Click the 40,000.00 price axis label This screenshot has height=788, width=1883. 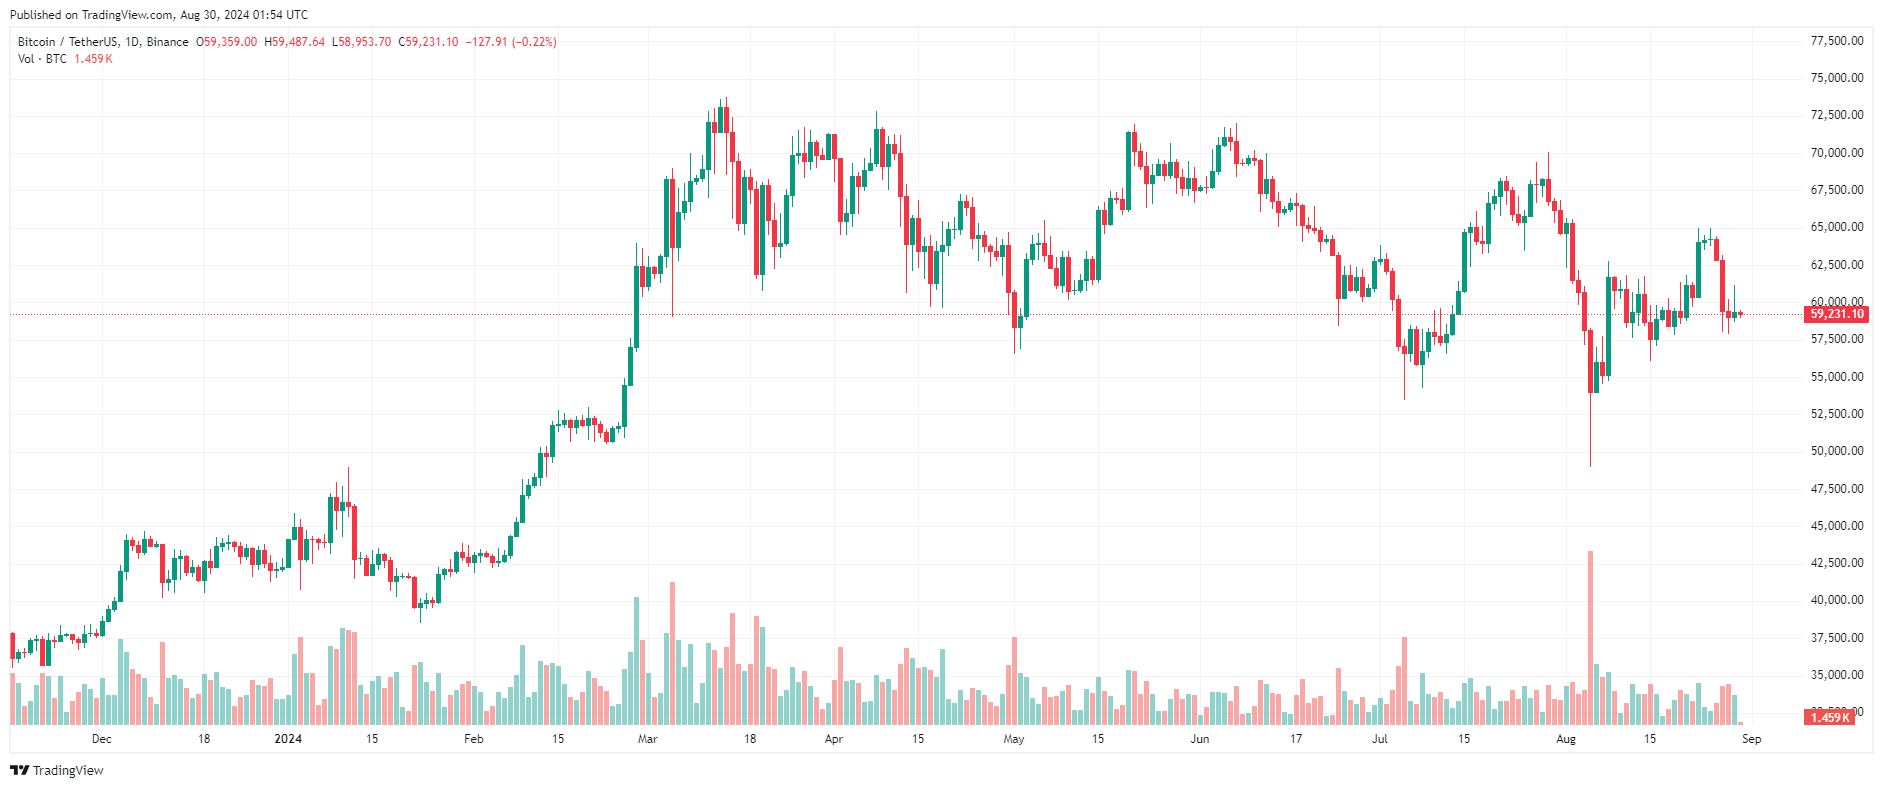(x=1837, y=600)
